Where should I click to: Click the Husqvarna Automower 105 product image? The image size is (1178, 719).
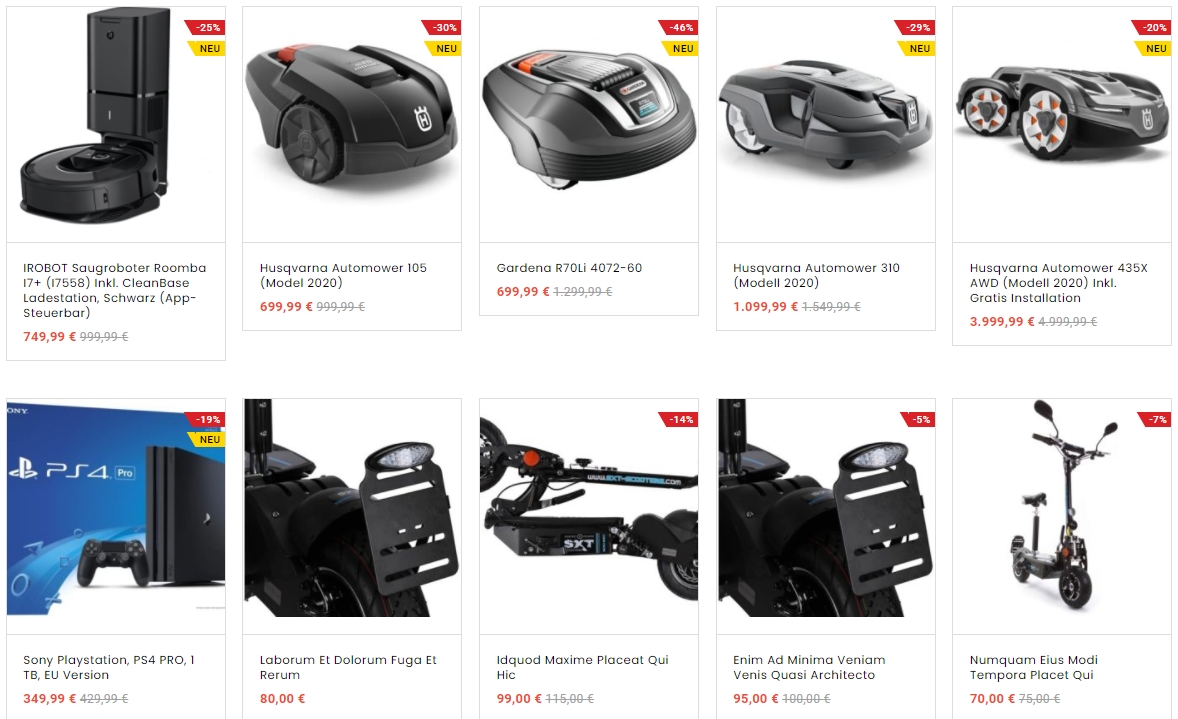[x=352, y=125]
